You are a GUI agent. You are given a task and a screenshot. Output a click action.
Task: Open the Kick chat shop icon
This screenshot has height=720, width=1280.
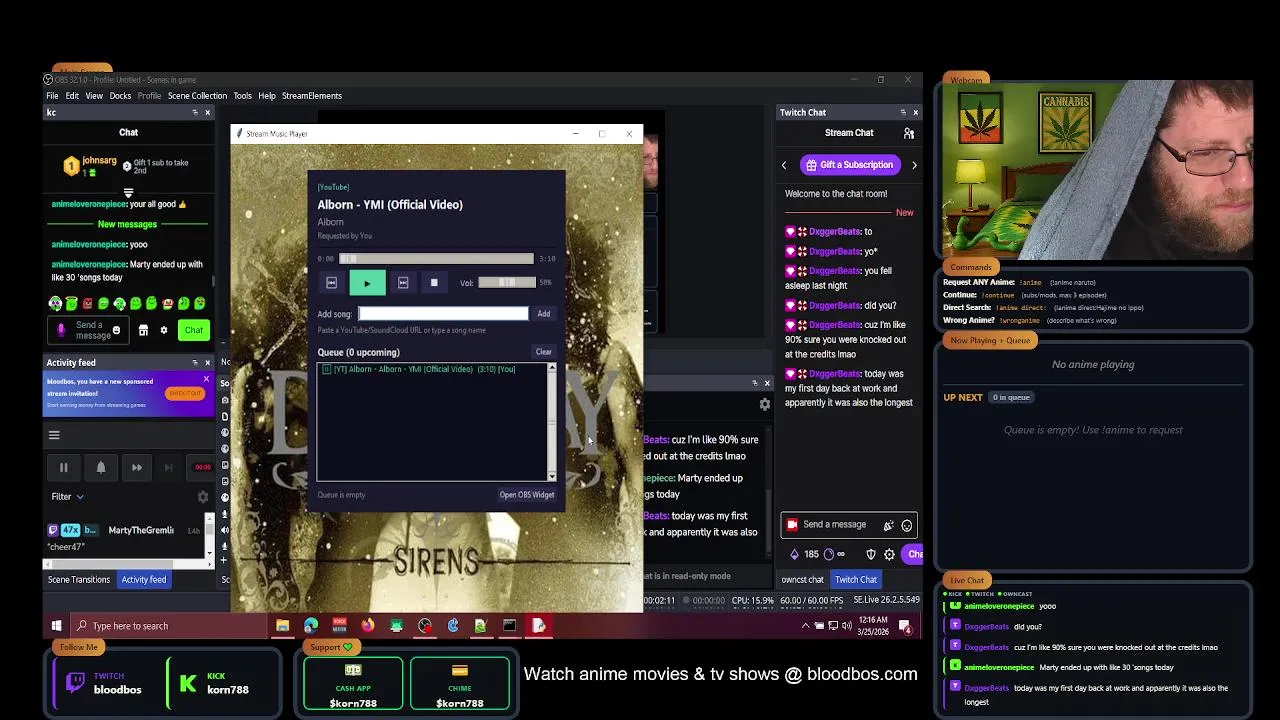click(143, 331)
